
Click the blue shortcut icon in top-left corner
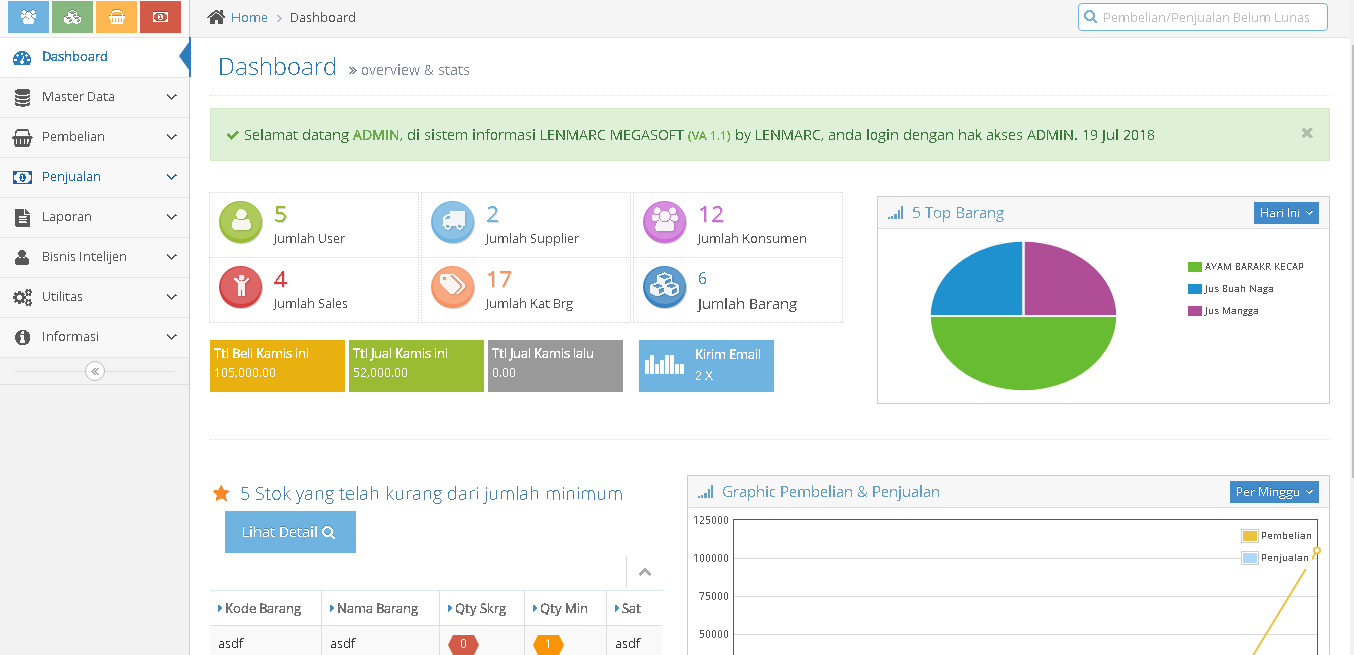point(28,17)
